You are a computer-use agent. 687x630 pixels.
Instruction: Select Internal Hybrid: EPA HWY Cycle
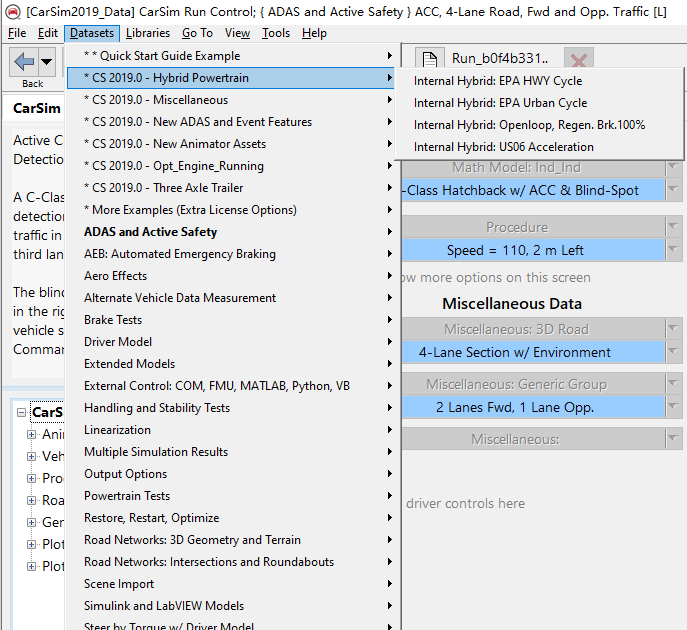point(539,81)
